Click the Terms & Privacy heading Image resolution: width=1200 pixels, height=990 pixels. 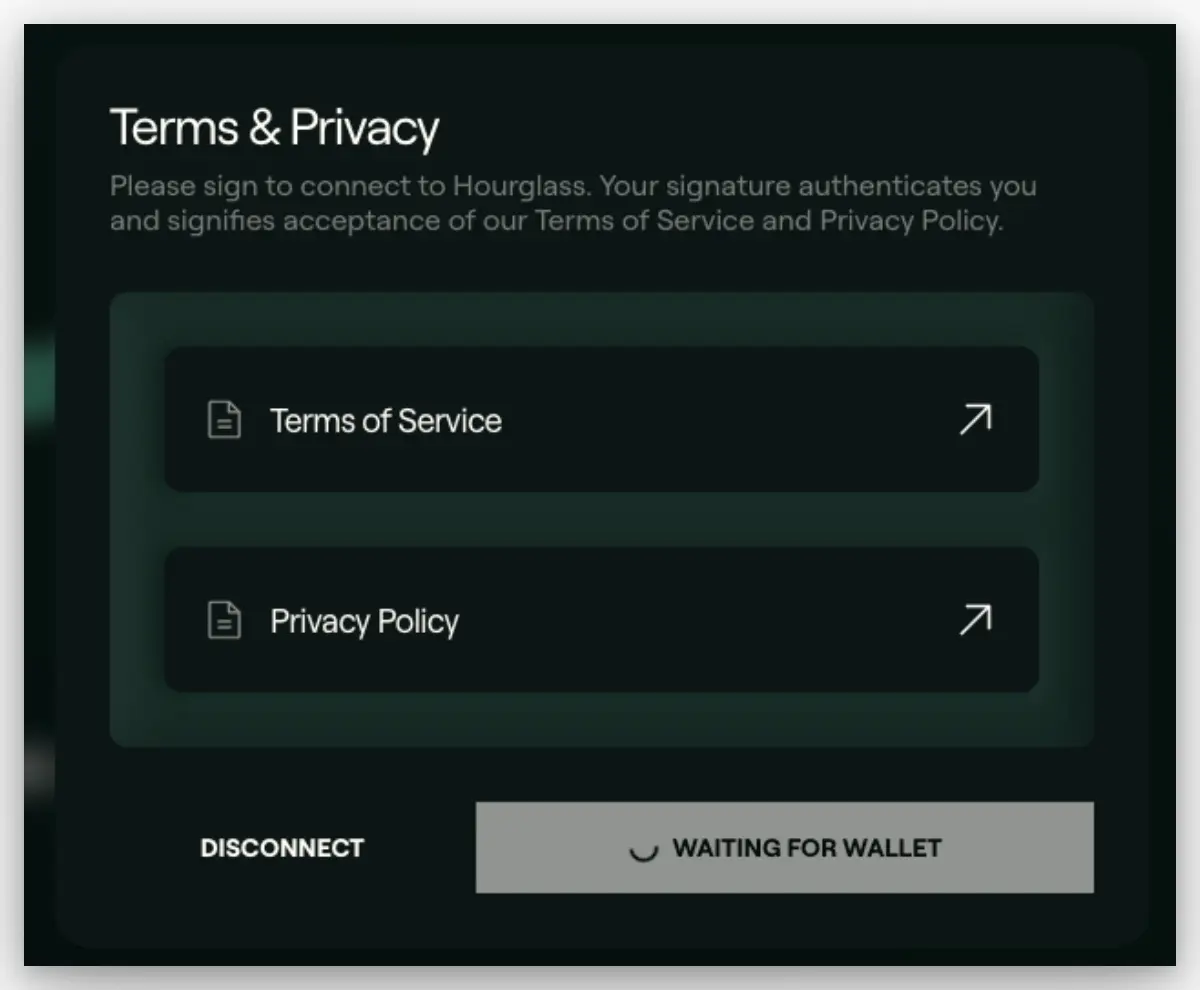point(274,128)
